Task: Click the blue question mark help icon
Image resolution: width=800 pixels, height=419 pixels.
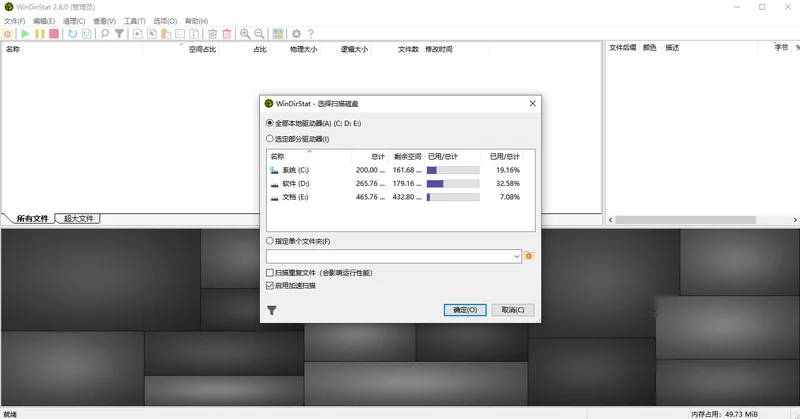Action: point(310,34)
